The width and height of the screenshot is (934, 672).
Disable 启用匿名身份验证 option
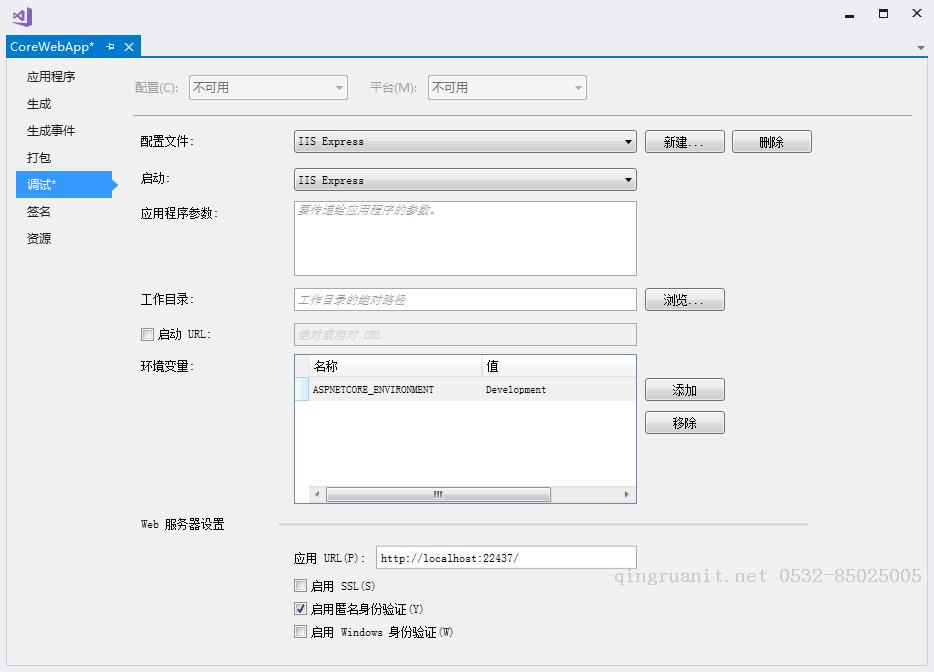[x=300, y=608]
